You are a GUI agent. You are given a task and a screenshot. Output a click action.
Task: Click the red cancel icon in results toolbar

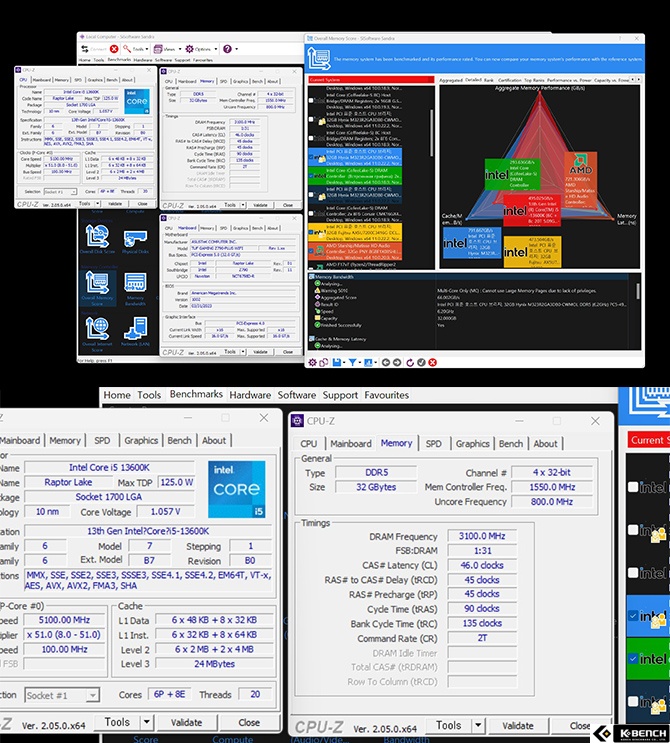433,362
